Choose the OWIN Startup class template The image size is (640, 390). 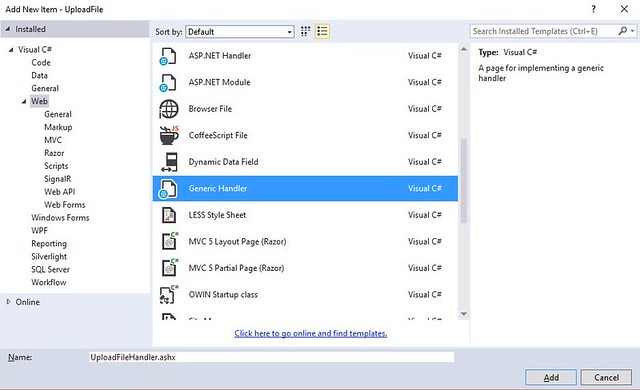point(305,295)
